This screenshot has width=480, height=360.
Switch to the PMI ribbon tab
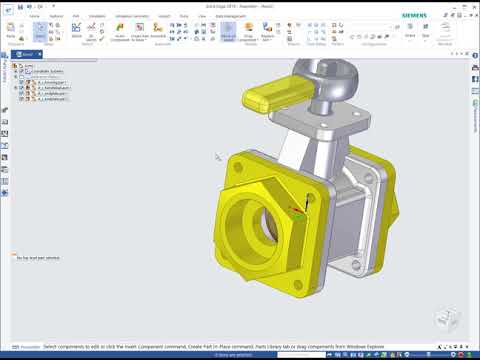pyautogui.click(x=76, y=16)
